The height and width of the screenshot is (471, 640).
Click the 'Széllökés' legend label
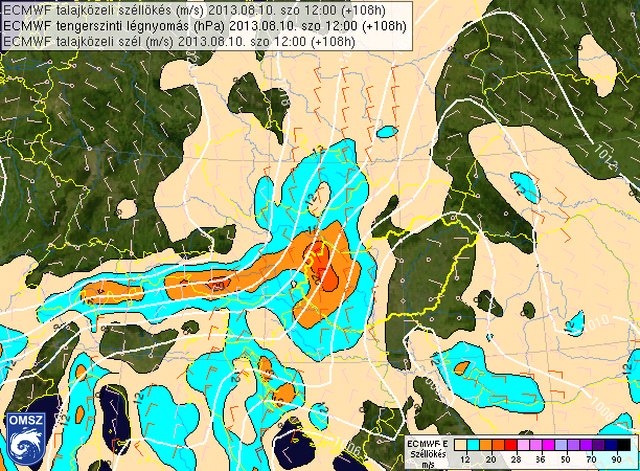point(428,454)
